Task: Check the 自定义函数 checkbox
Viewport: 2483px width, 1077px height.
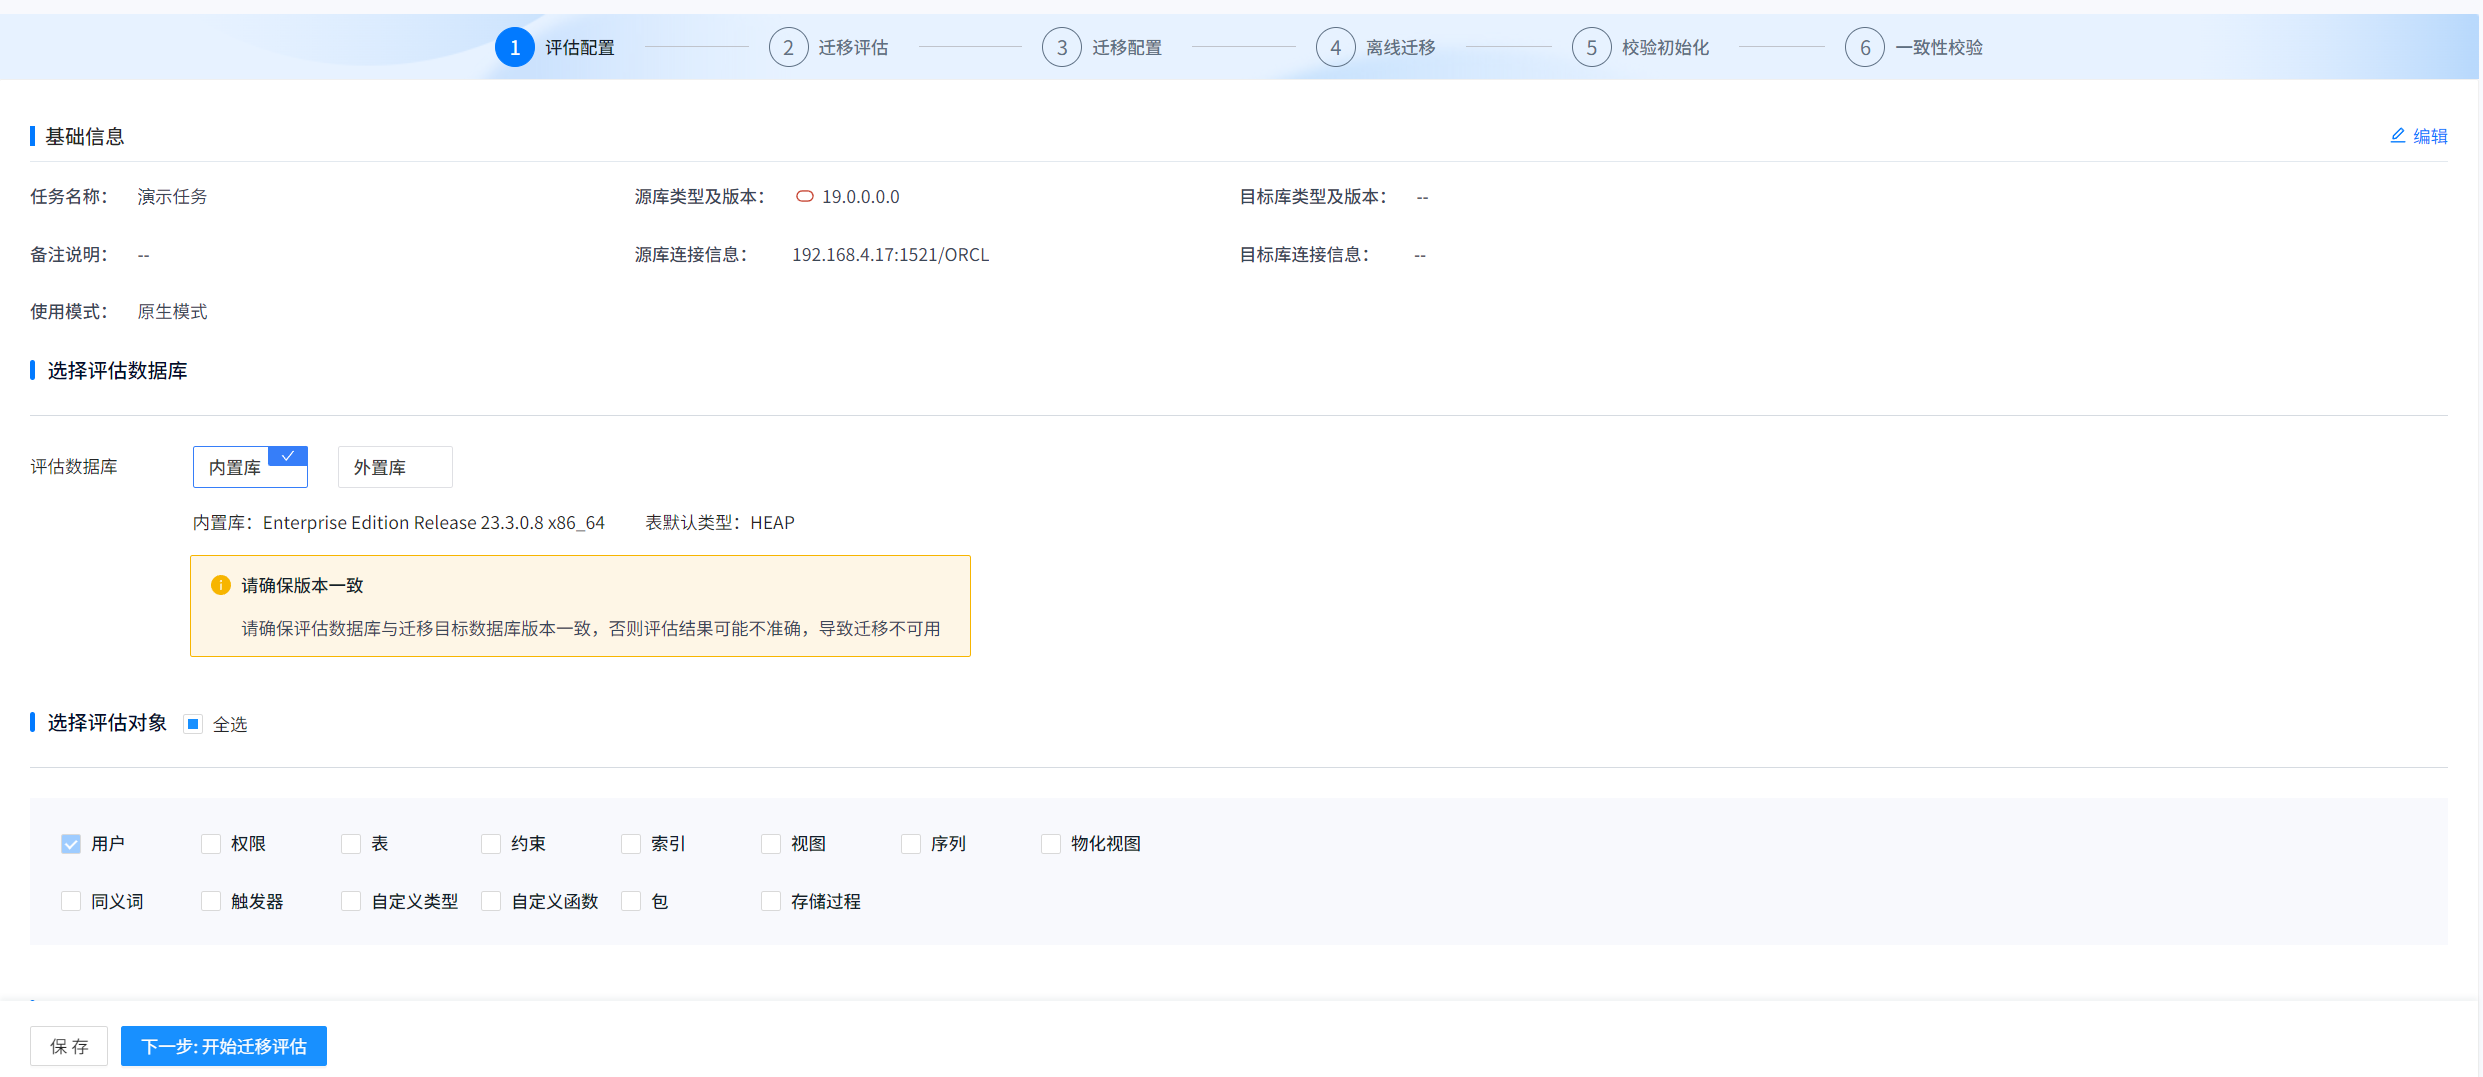Action: [491, 901]
